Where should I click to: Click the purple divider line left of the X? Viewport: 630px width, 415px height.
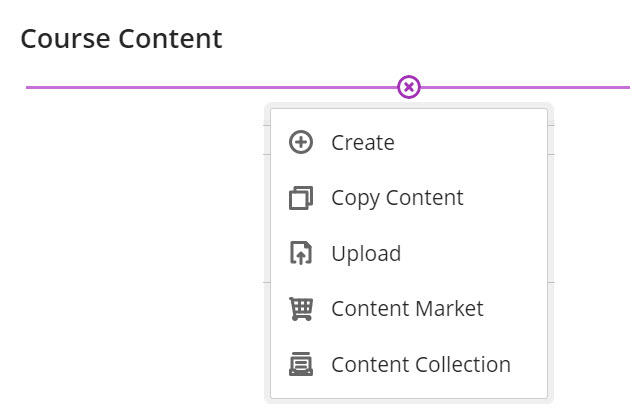pos(200,87)
